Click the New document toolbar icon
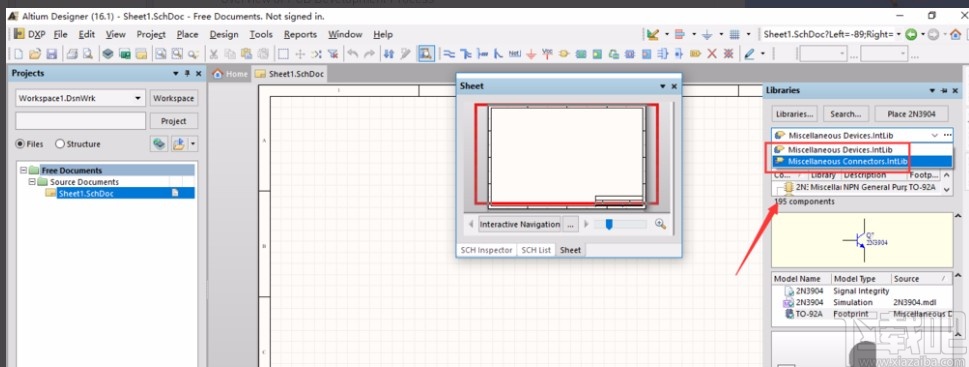969x367 pixels. click(19, 54)
